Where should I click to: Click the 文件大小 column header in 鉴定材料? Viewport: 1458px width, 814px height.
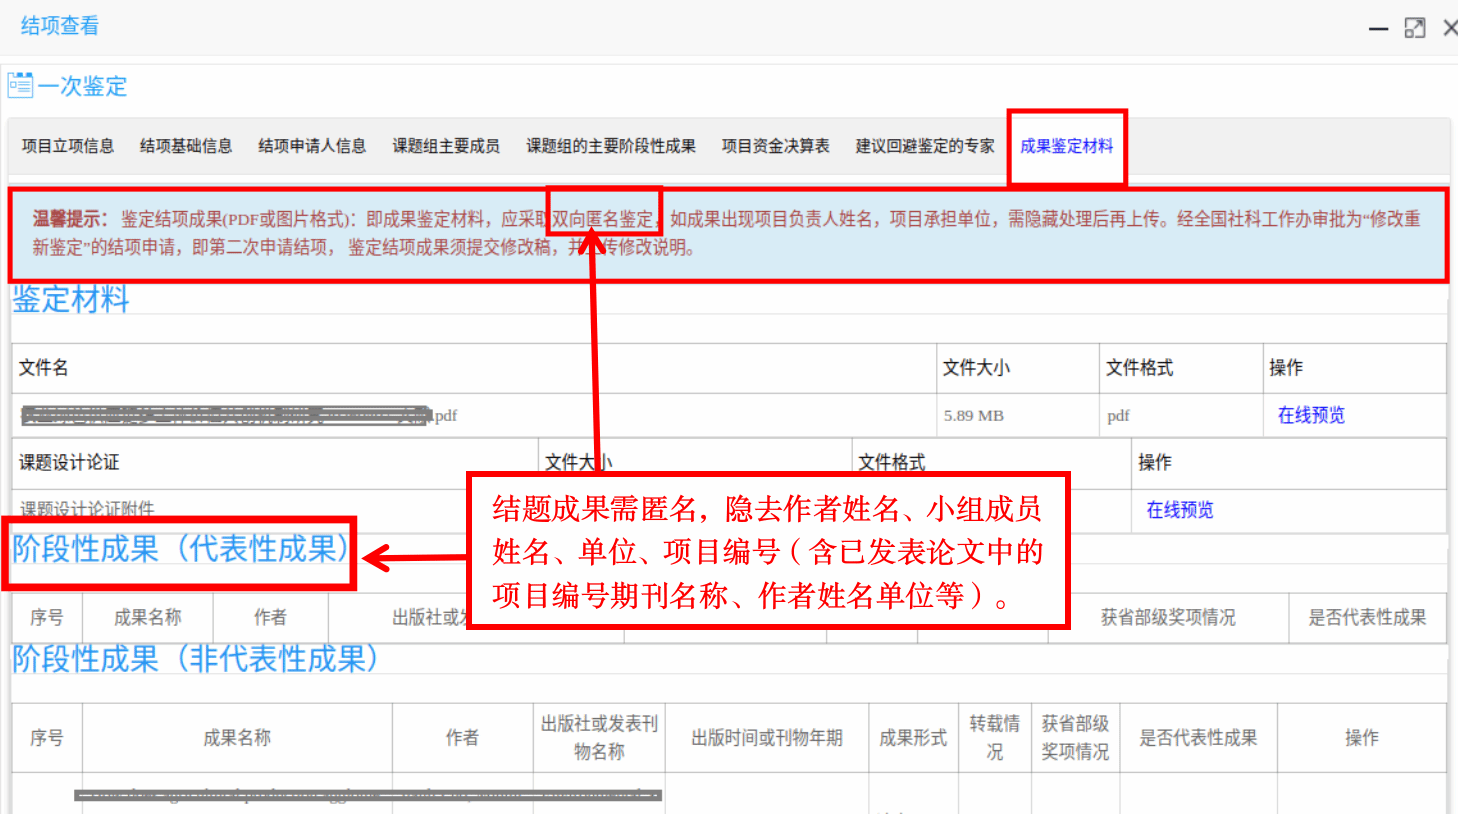click(x=977, y=368)
